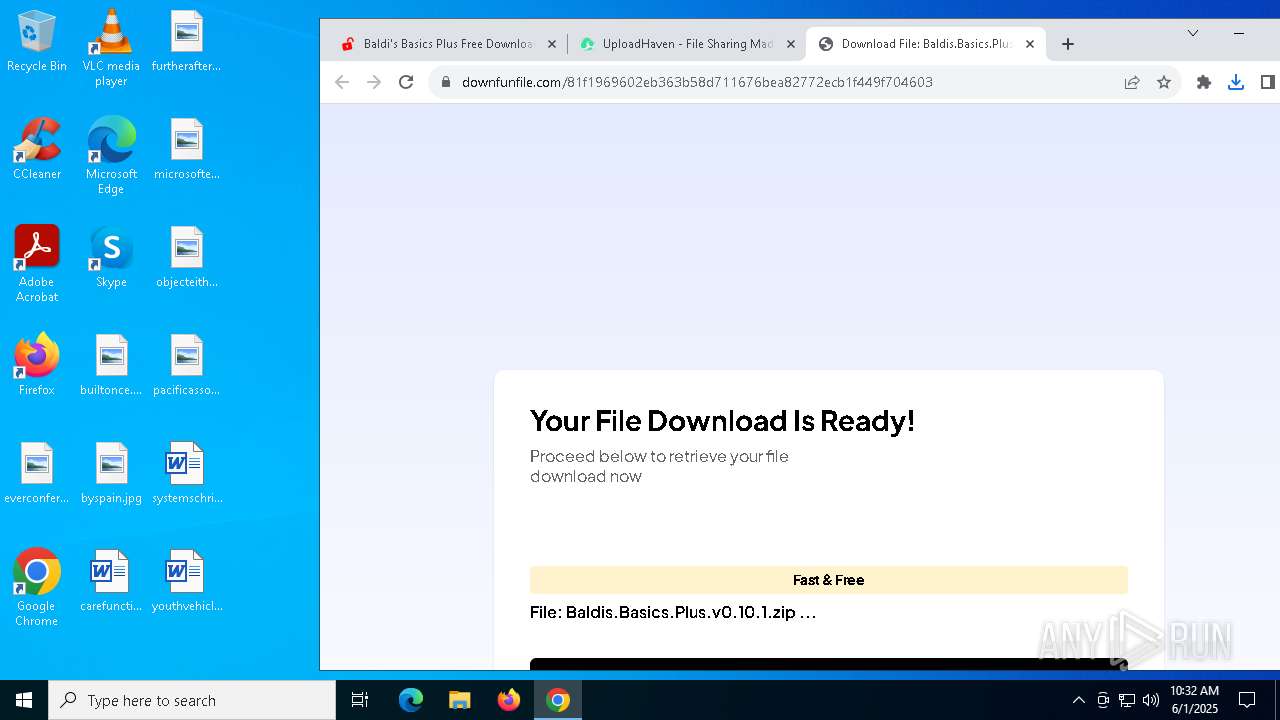Show Chrome downloads list

1236,82
